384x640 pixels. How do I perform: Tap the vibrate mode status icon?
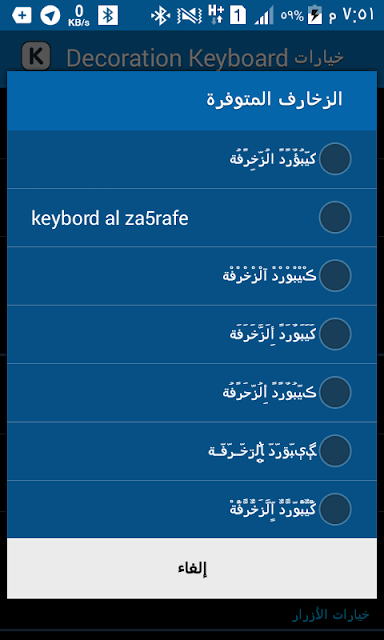189,16
